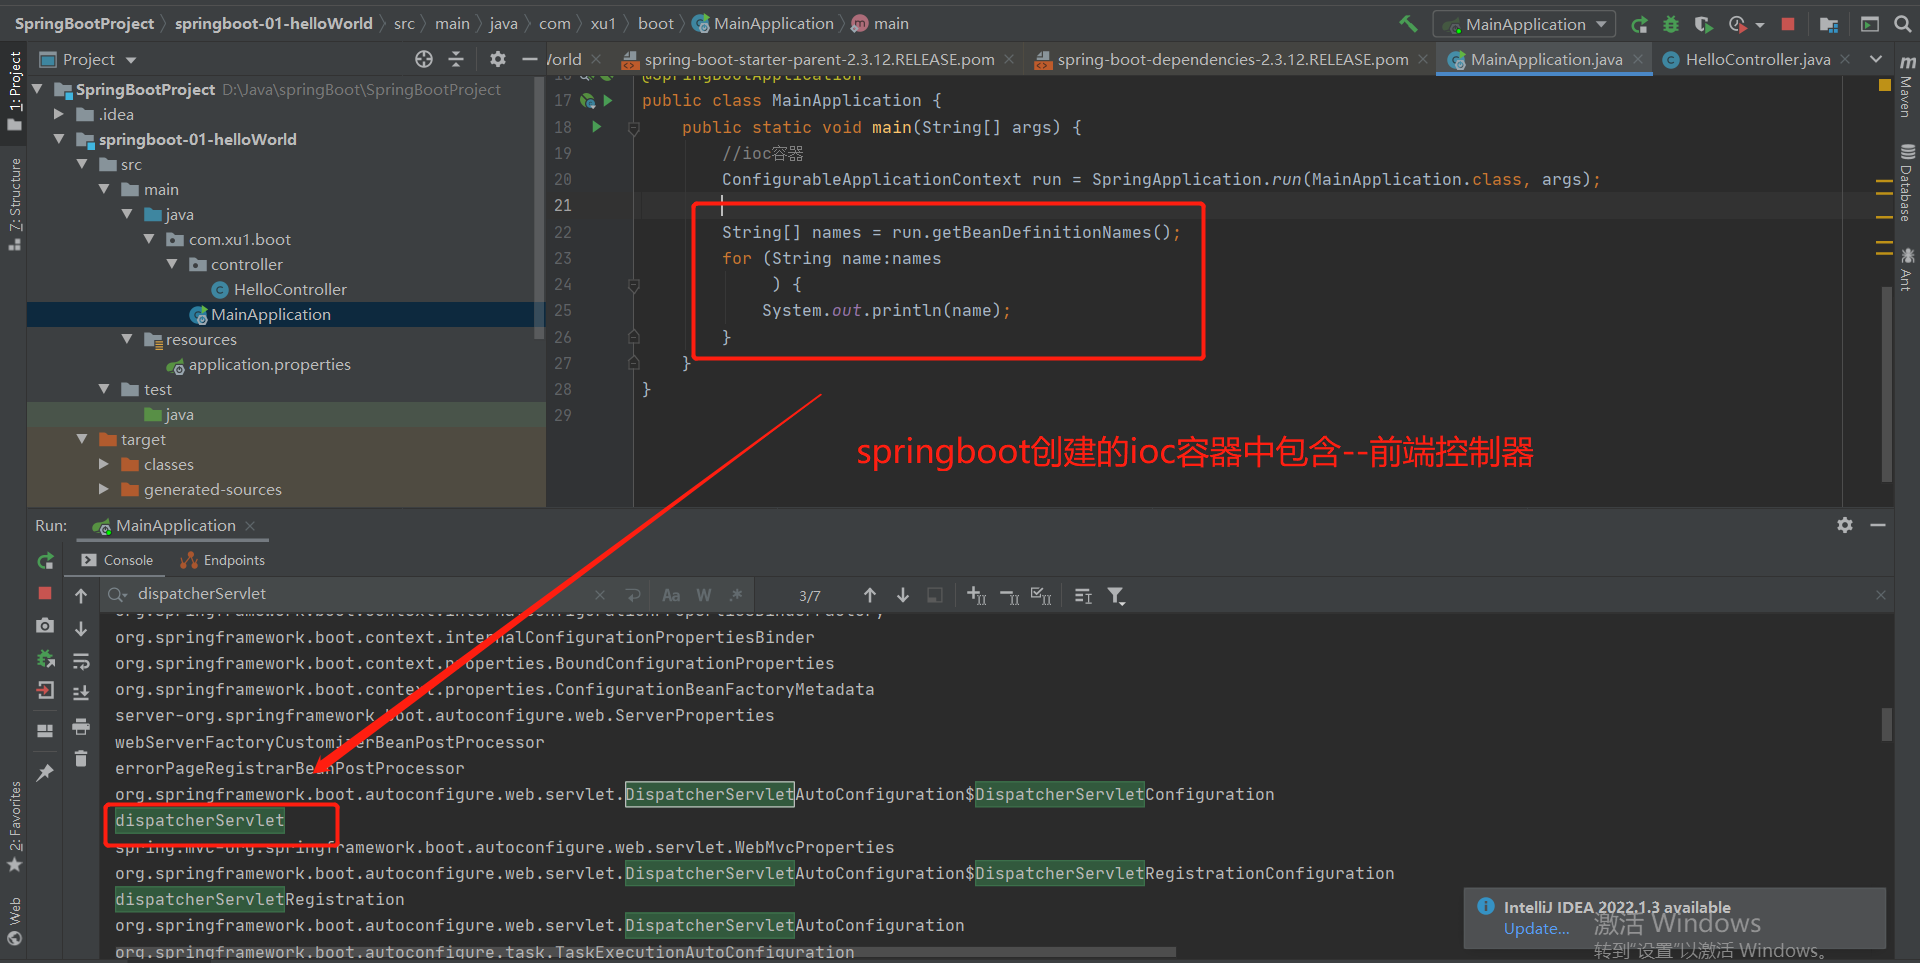The width and height of the screenshot is (1920, 963).
Task: Rerun MainApplication from the top toolbar
Action: 1639,24
